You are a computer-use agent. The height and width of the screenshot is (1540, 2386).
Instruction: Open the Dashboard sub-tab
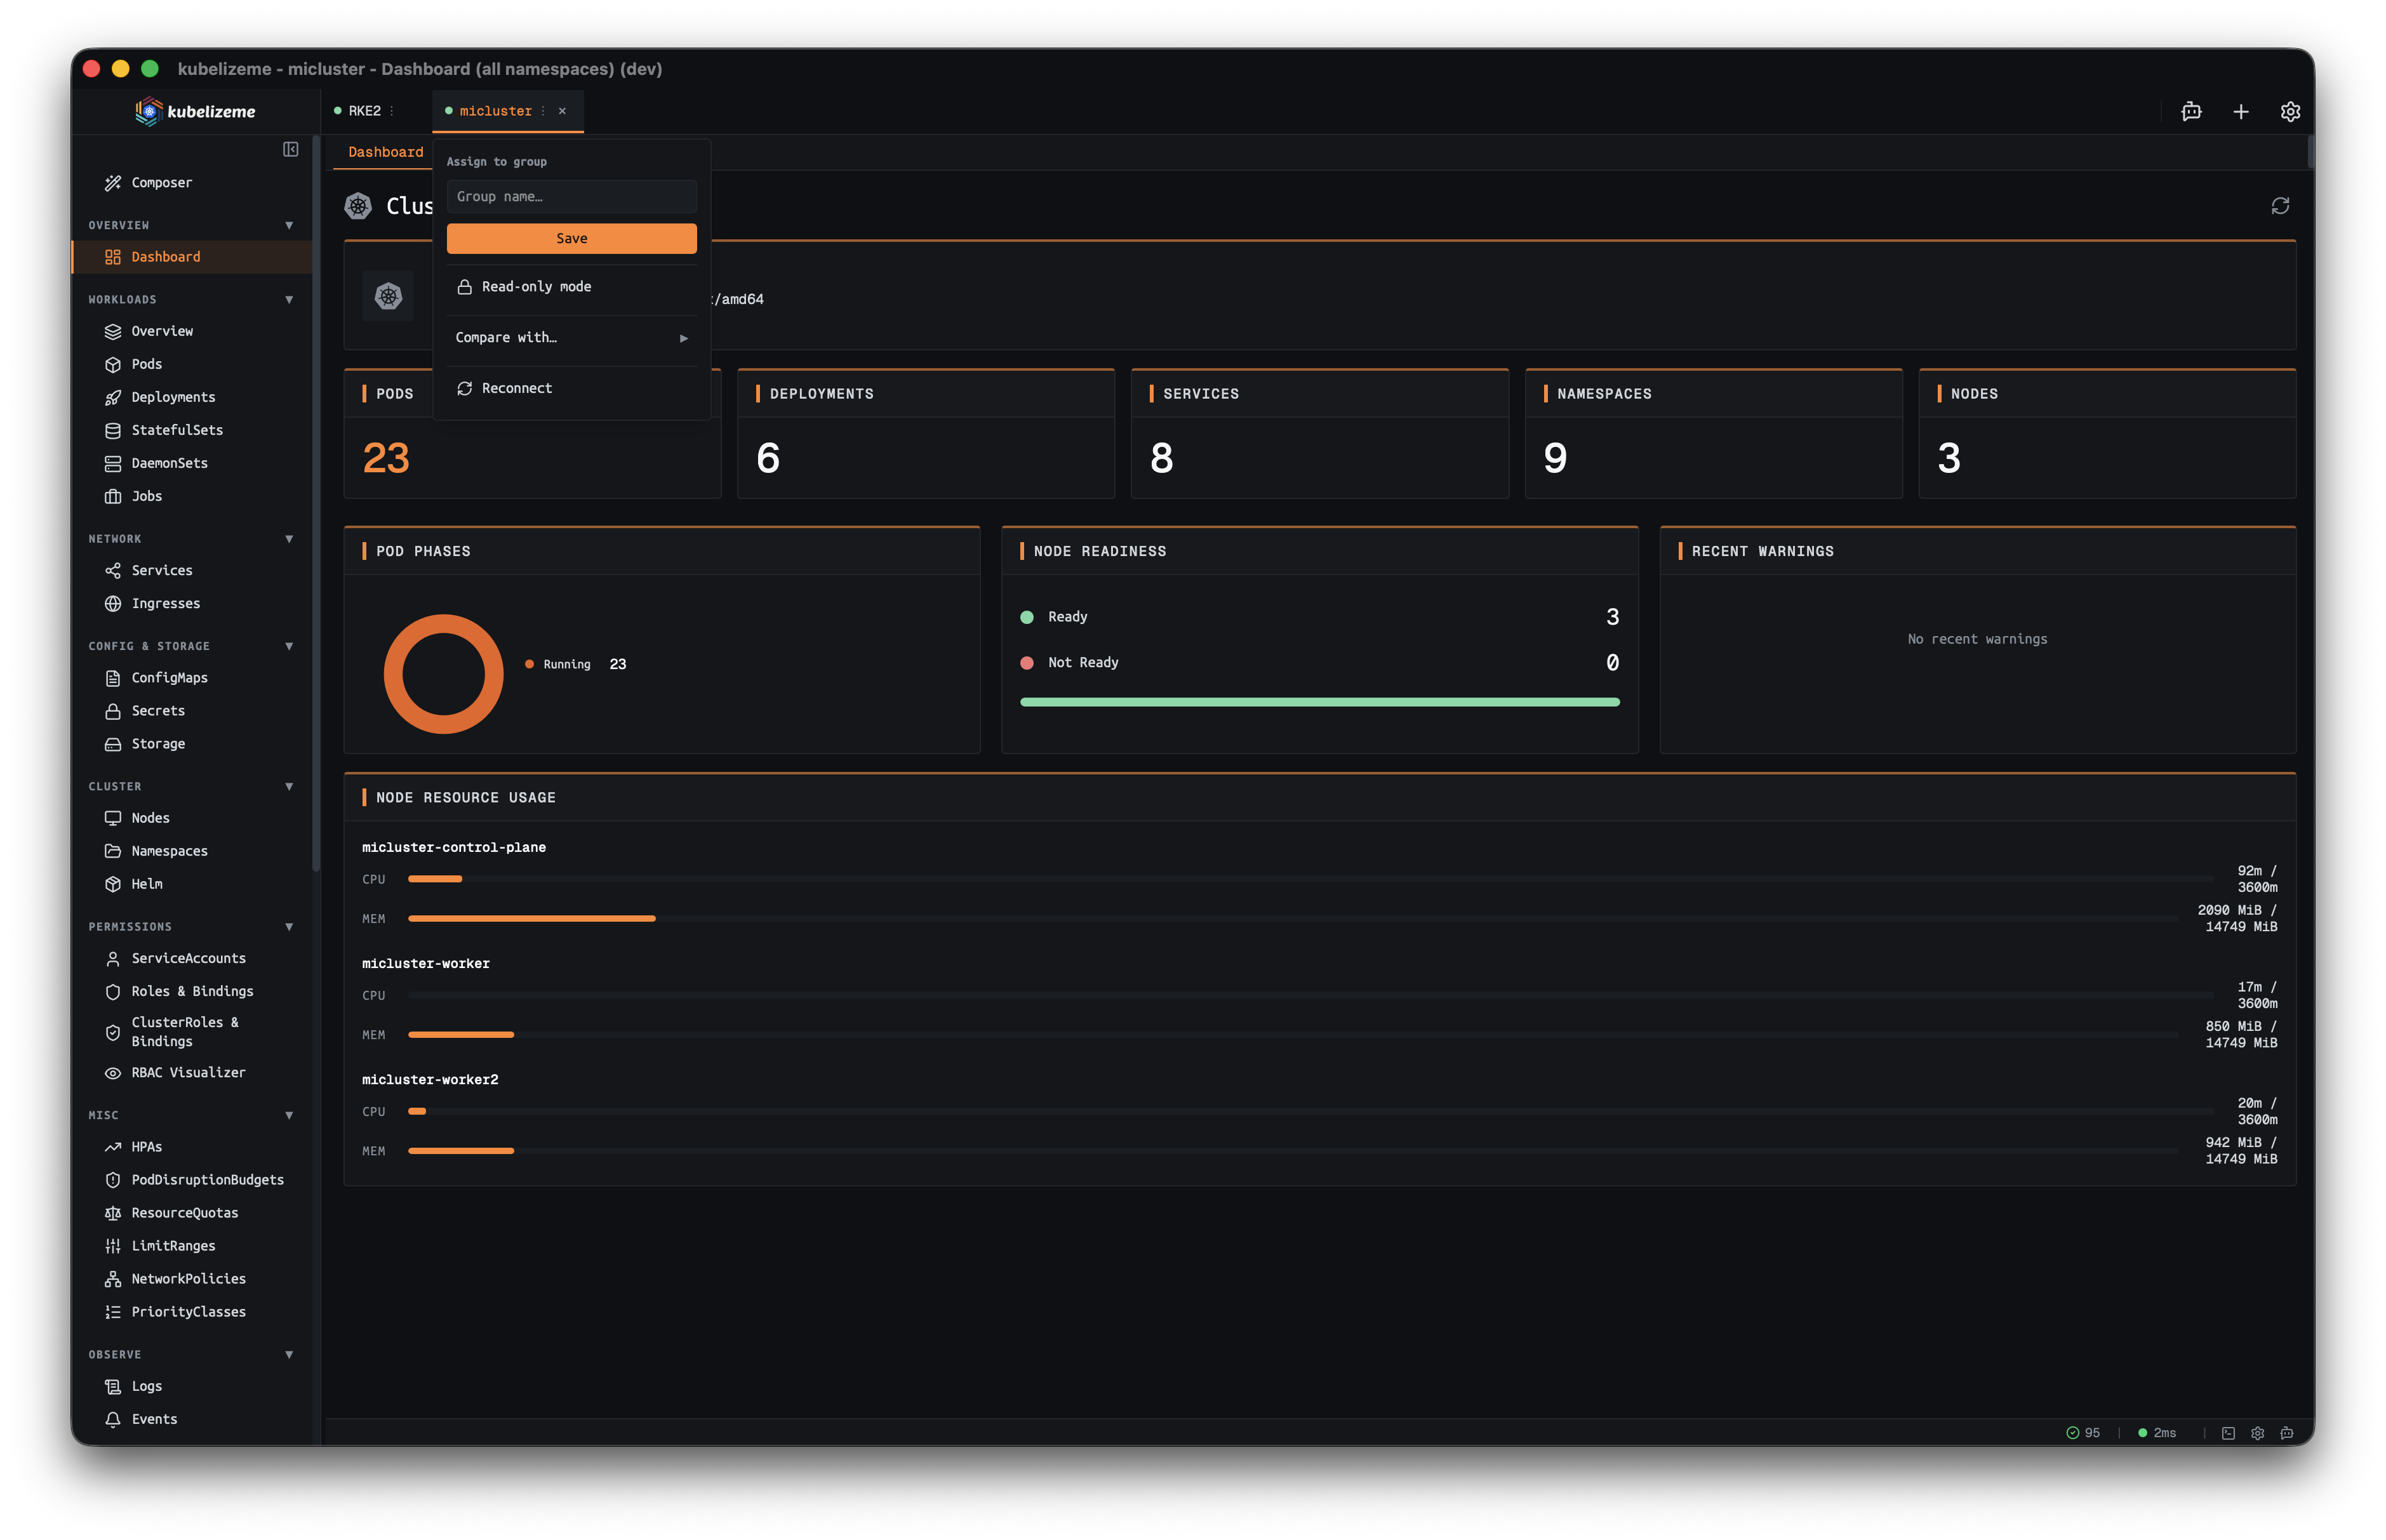click(x=385, y=152)
